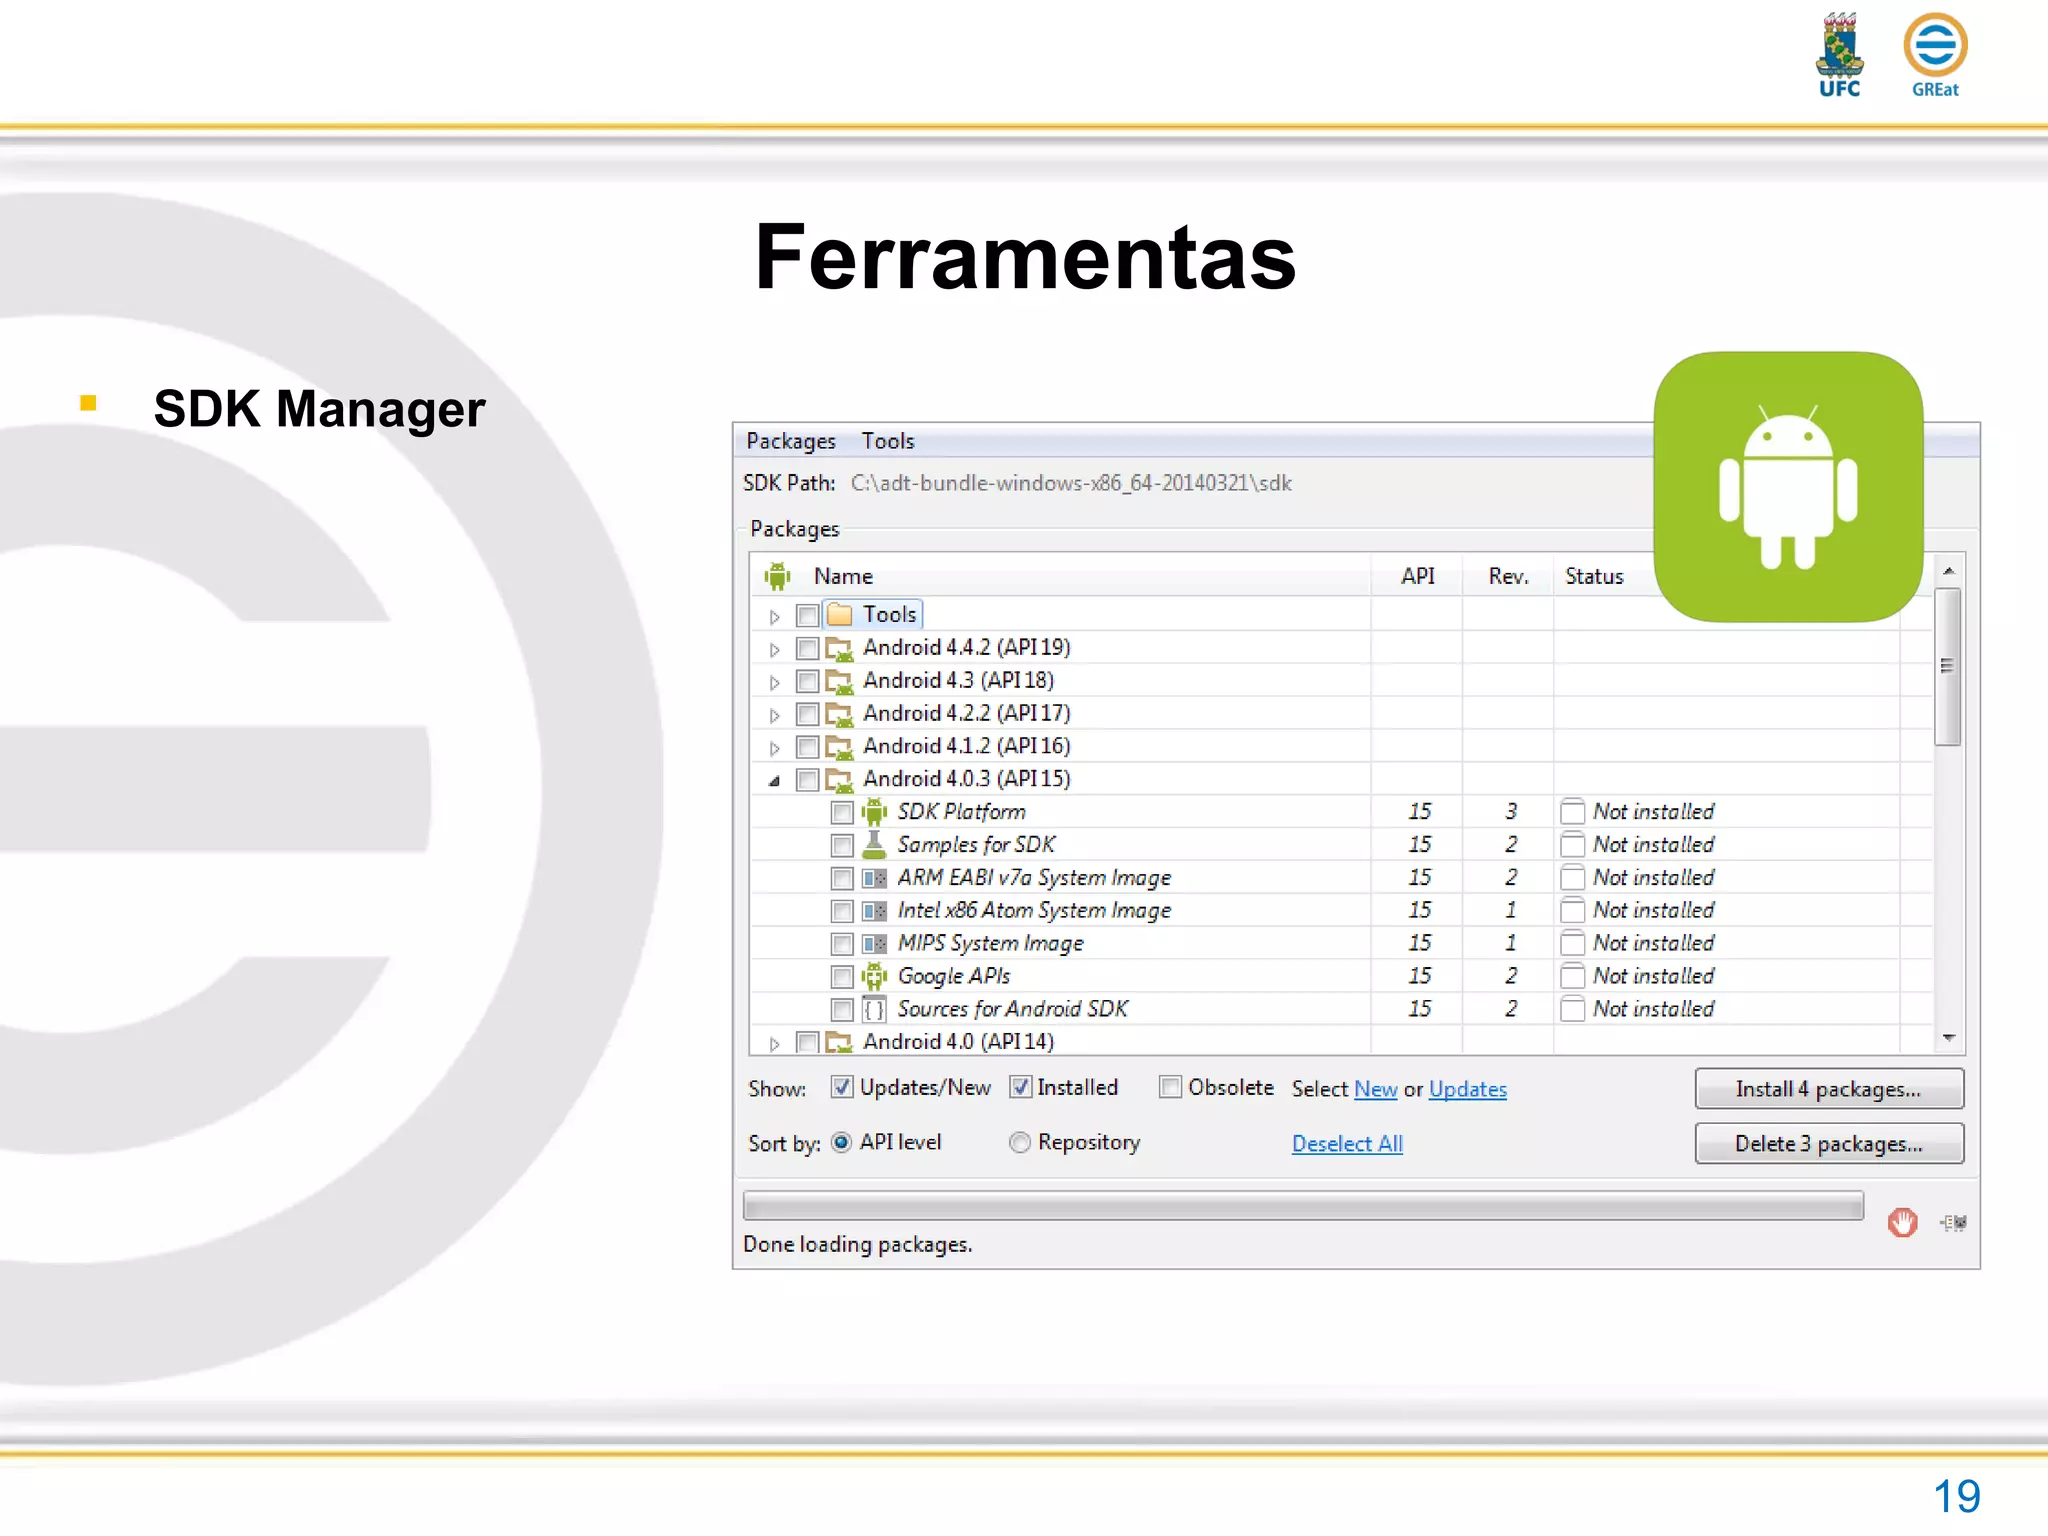Check the Tools package checkbox

(x=807, y=615)
